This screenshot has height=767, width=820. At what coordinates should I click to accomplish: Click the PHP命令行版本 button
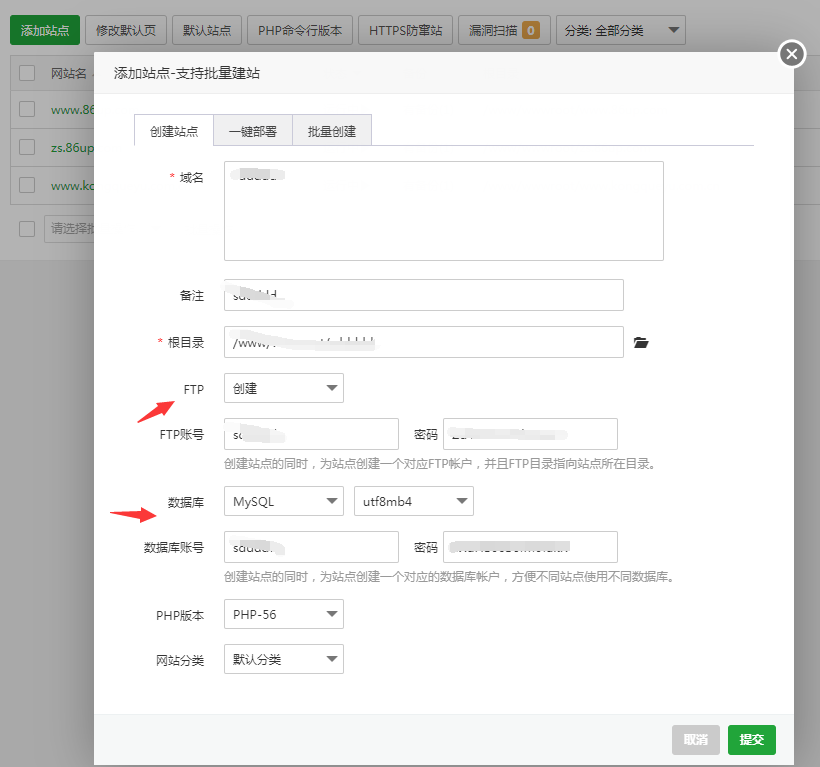(x=300, y=30)
